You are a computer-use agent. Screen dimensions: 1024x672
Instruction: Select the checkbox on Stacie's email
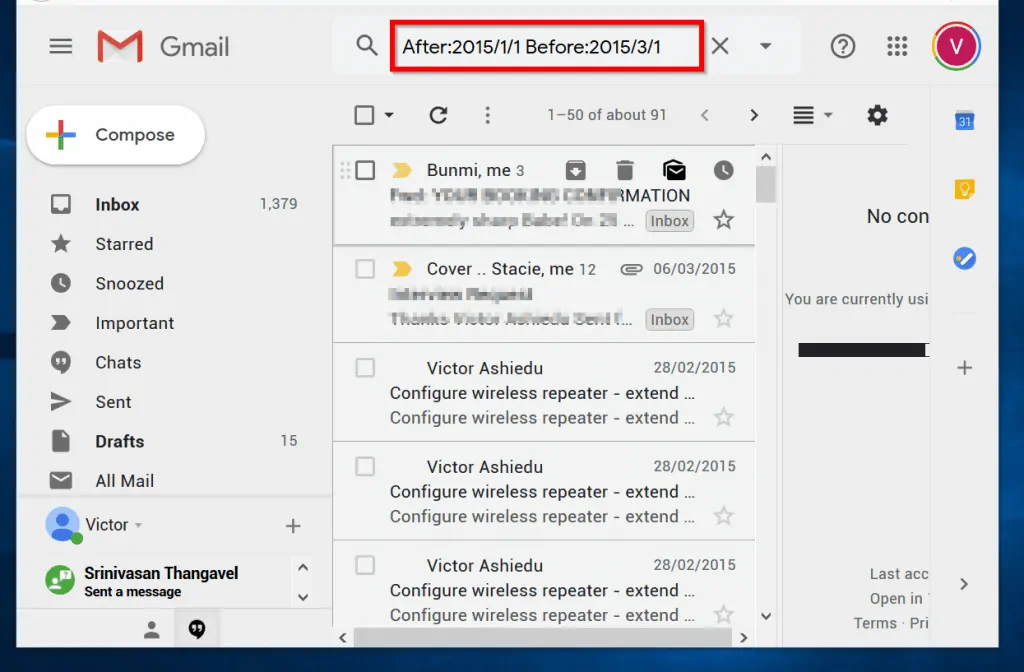point(364,269)
